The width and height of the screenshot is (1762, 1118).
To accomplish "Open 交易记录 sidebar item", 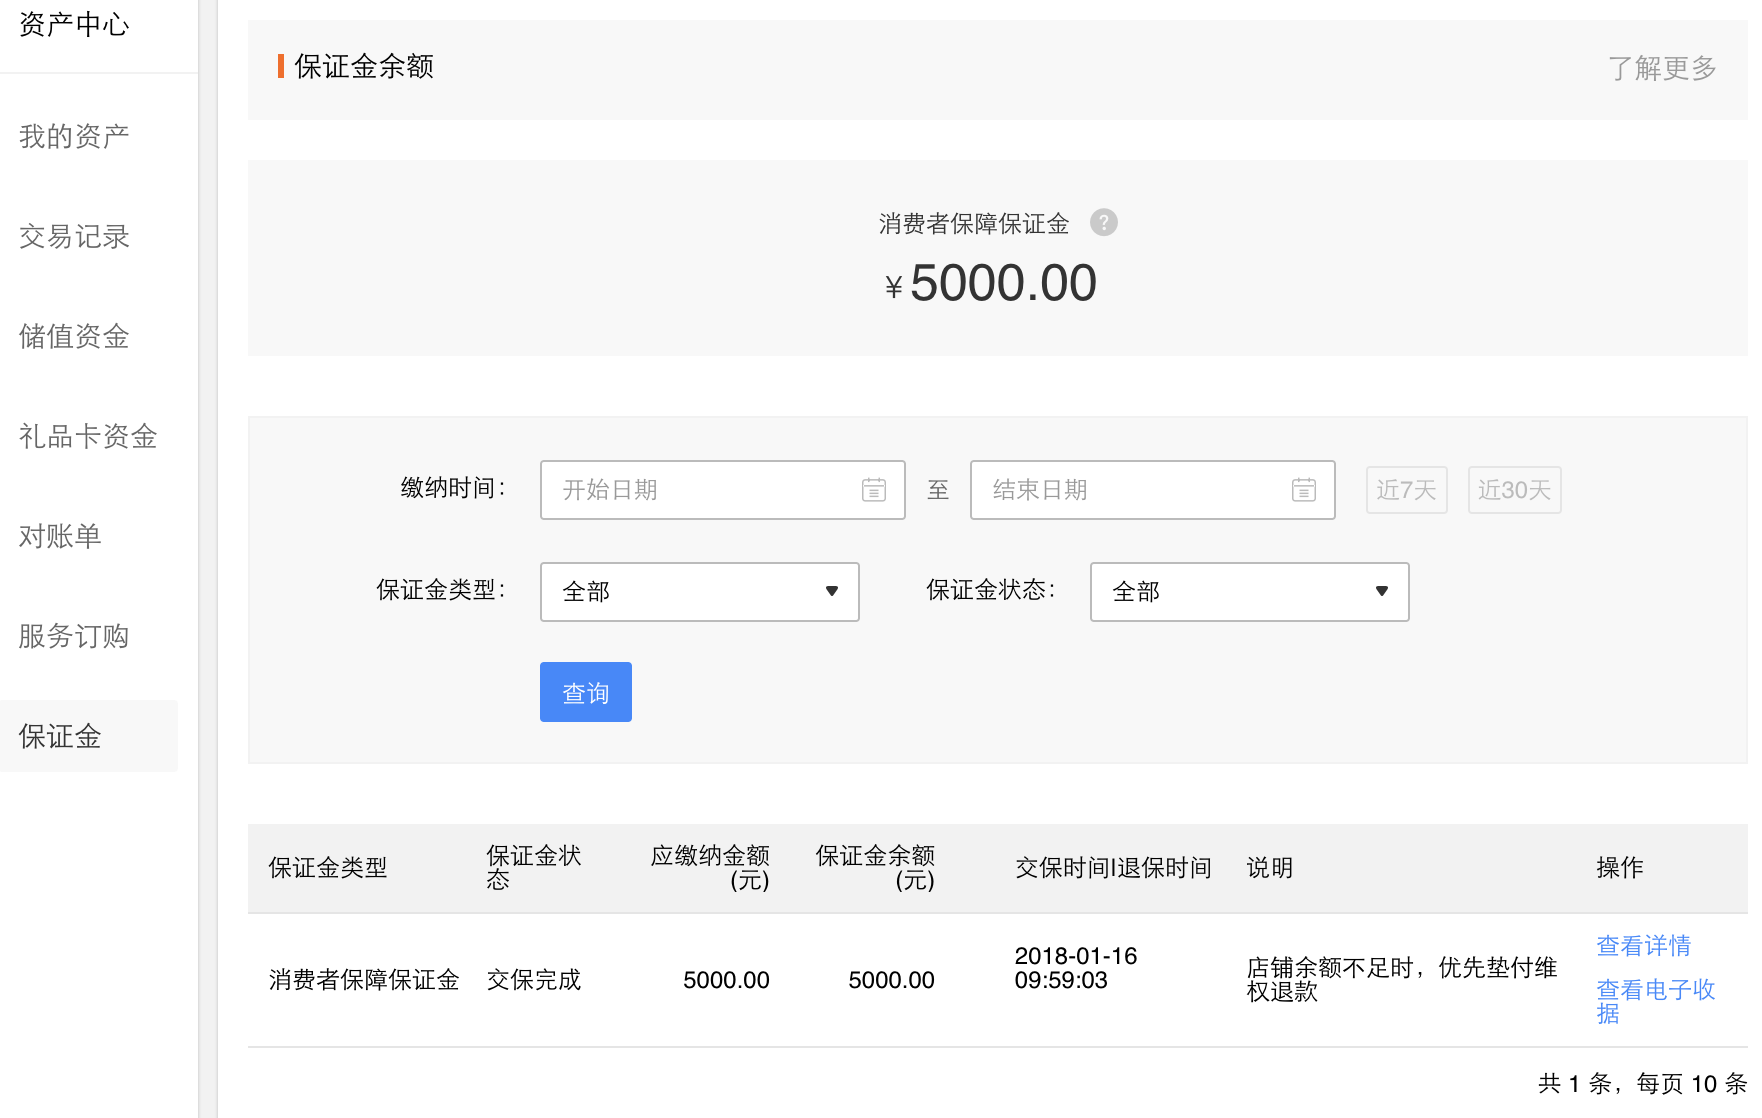I will coord(74,236).
